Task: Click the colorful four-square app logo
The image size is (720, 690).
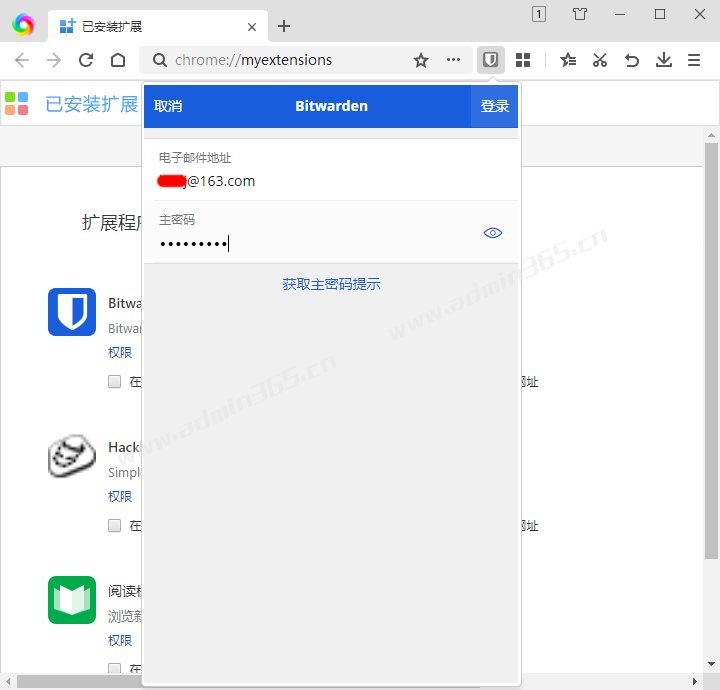Action: click(x=17, y=103)
